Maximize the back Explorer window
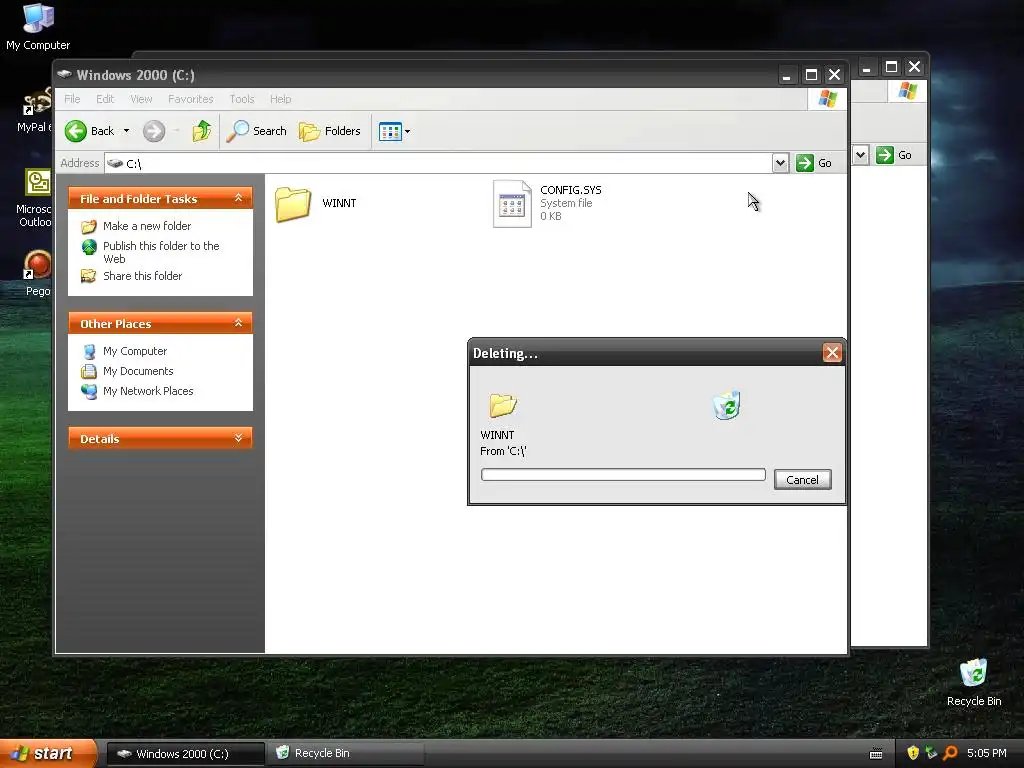Screen dimensions: 1024x768 coord(891,67)
